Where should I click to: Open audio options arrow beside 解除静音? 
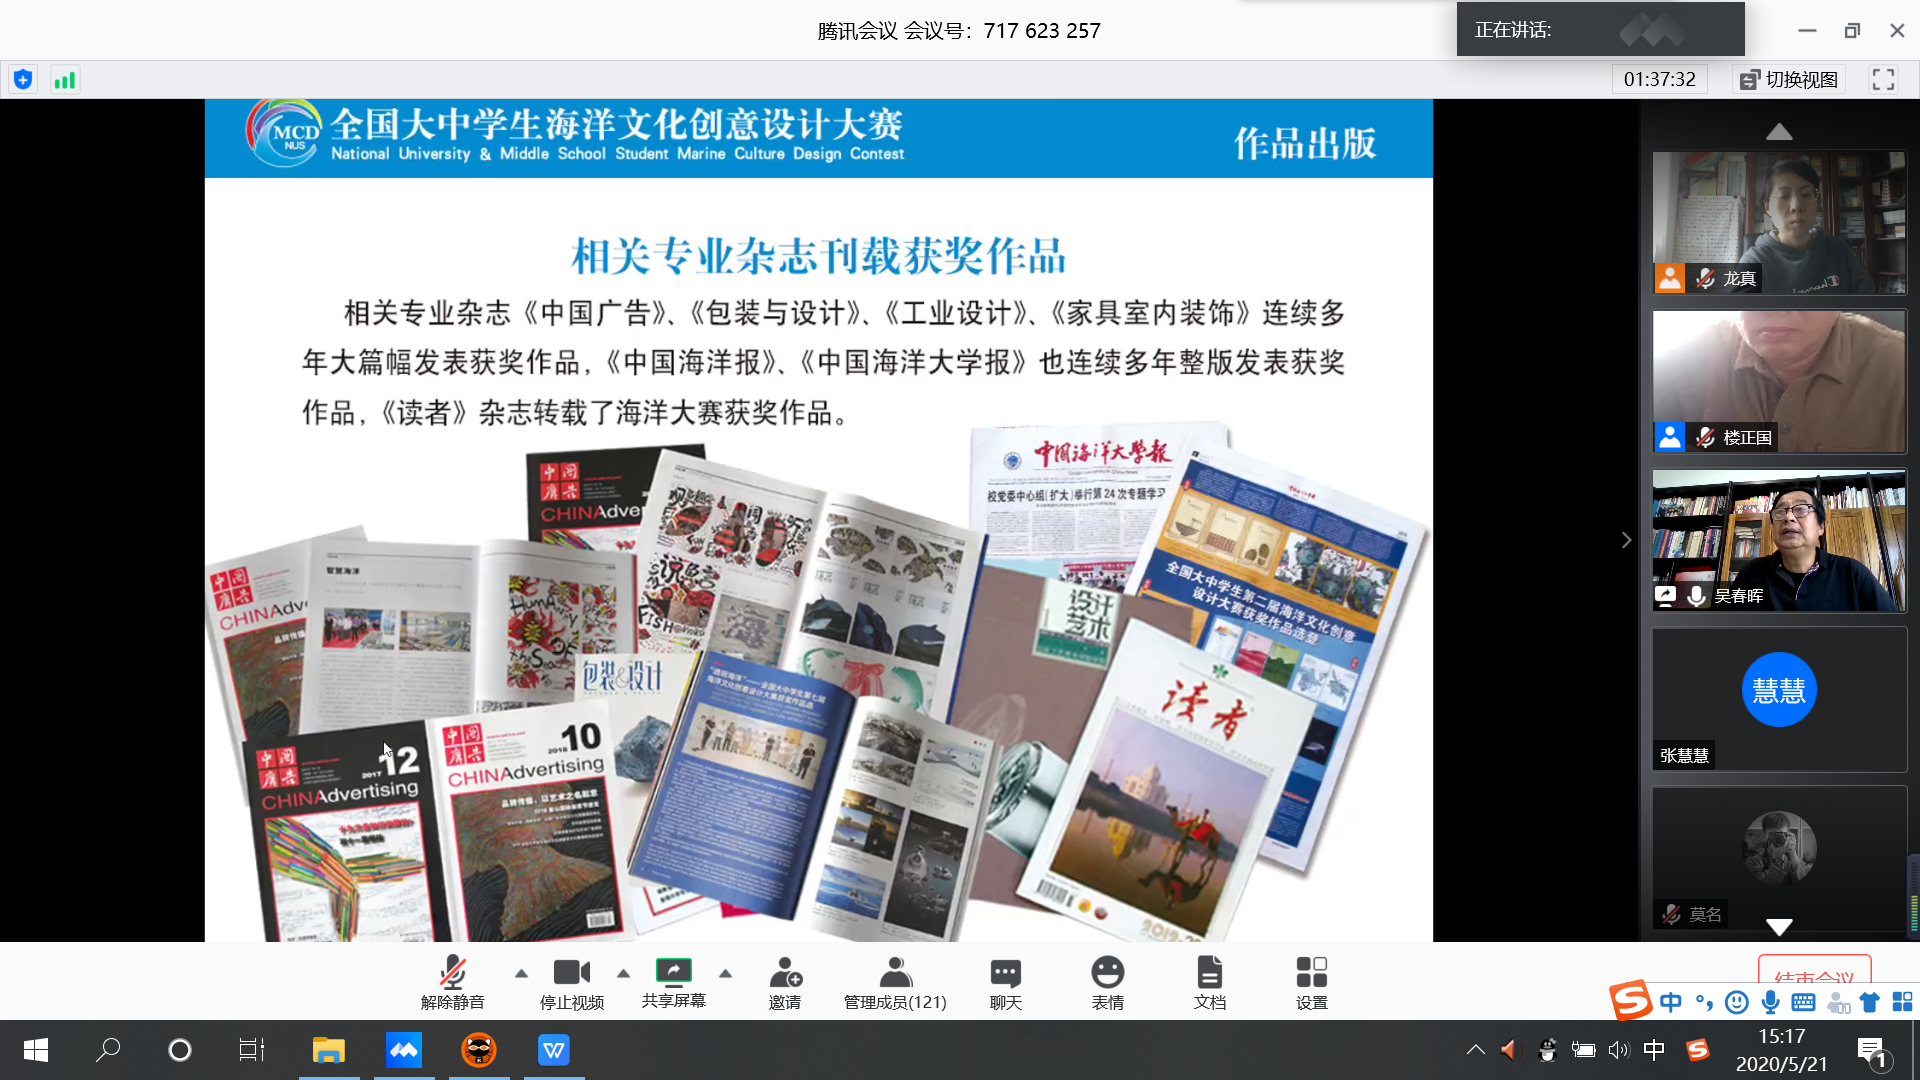[x=521, y=973]
